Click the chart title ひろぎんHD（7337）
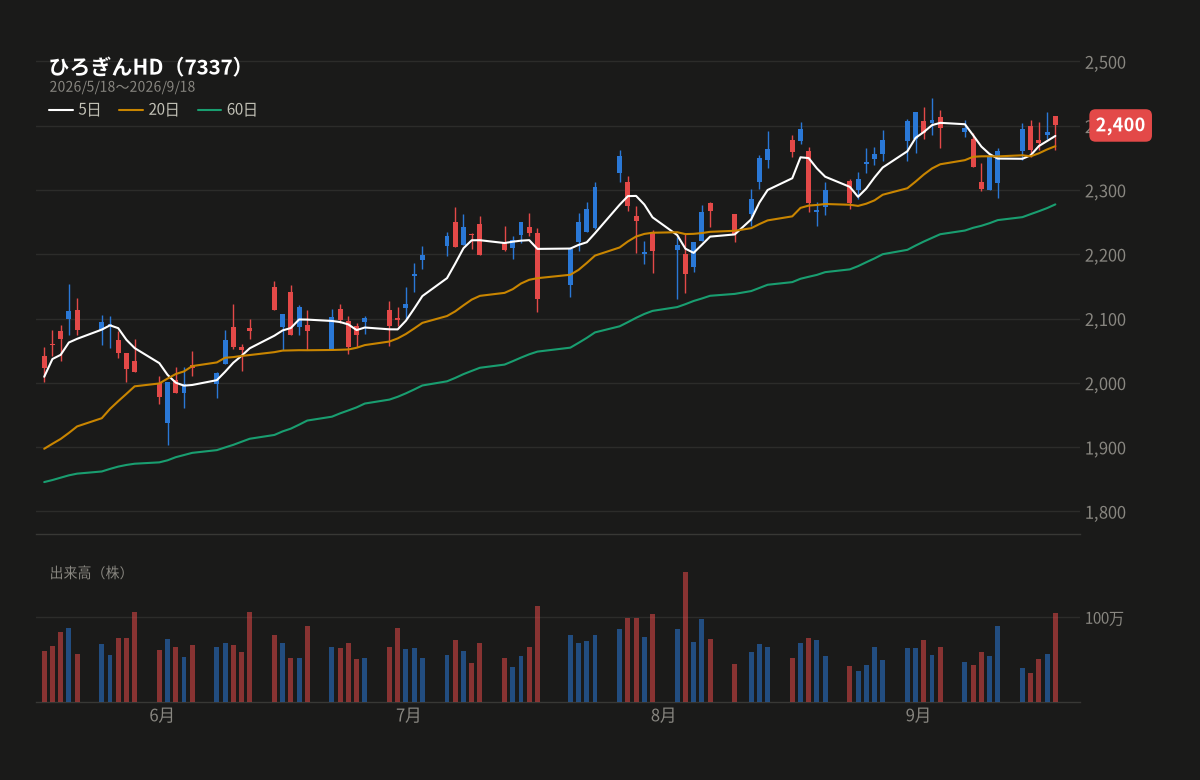Viewport: 1200px width, 780px height. coord(147,67)
